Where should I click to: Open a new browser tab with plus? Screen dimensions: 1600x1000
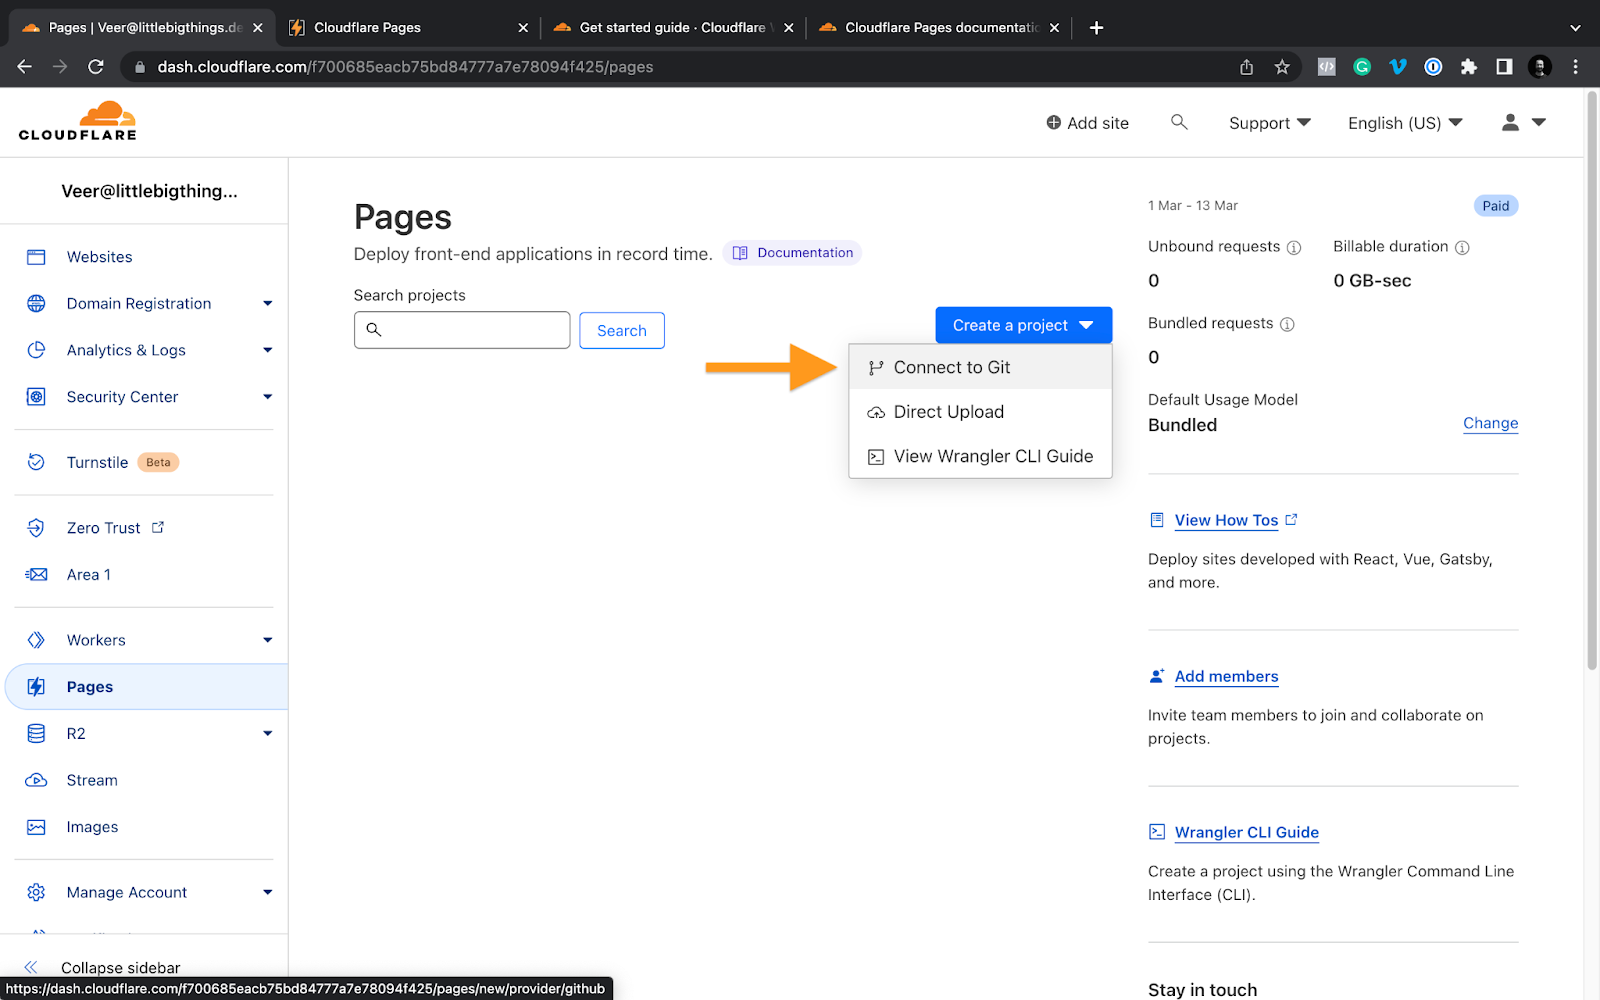click(x=1096, y=28)
